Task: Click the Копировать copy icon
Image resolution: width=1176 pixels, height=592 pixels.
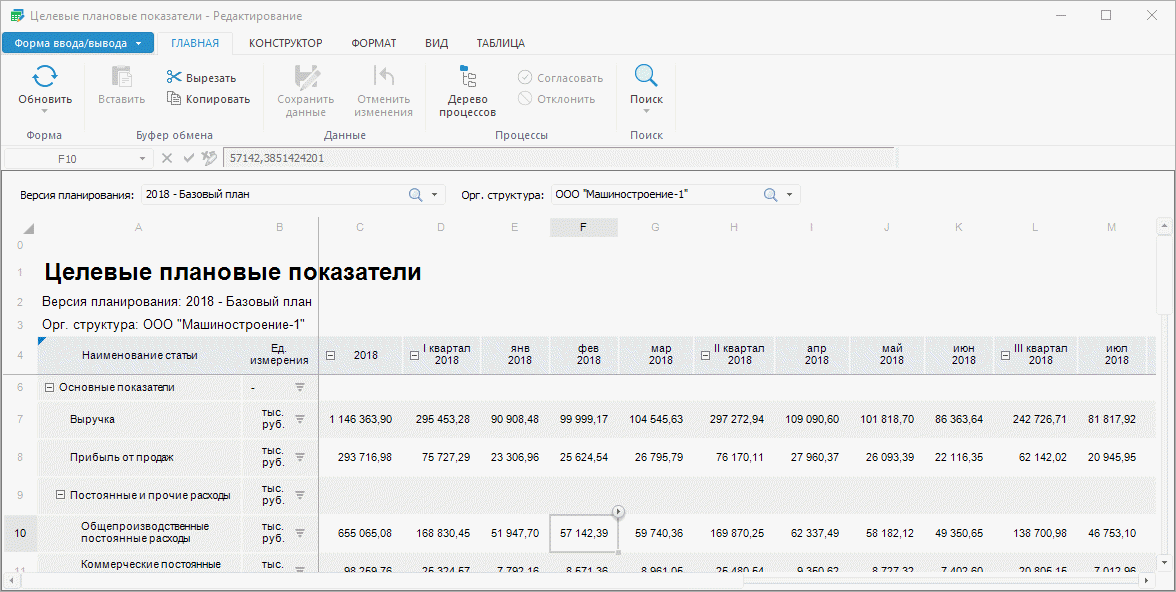Action: tap(174, 98)
